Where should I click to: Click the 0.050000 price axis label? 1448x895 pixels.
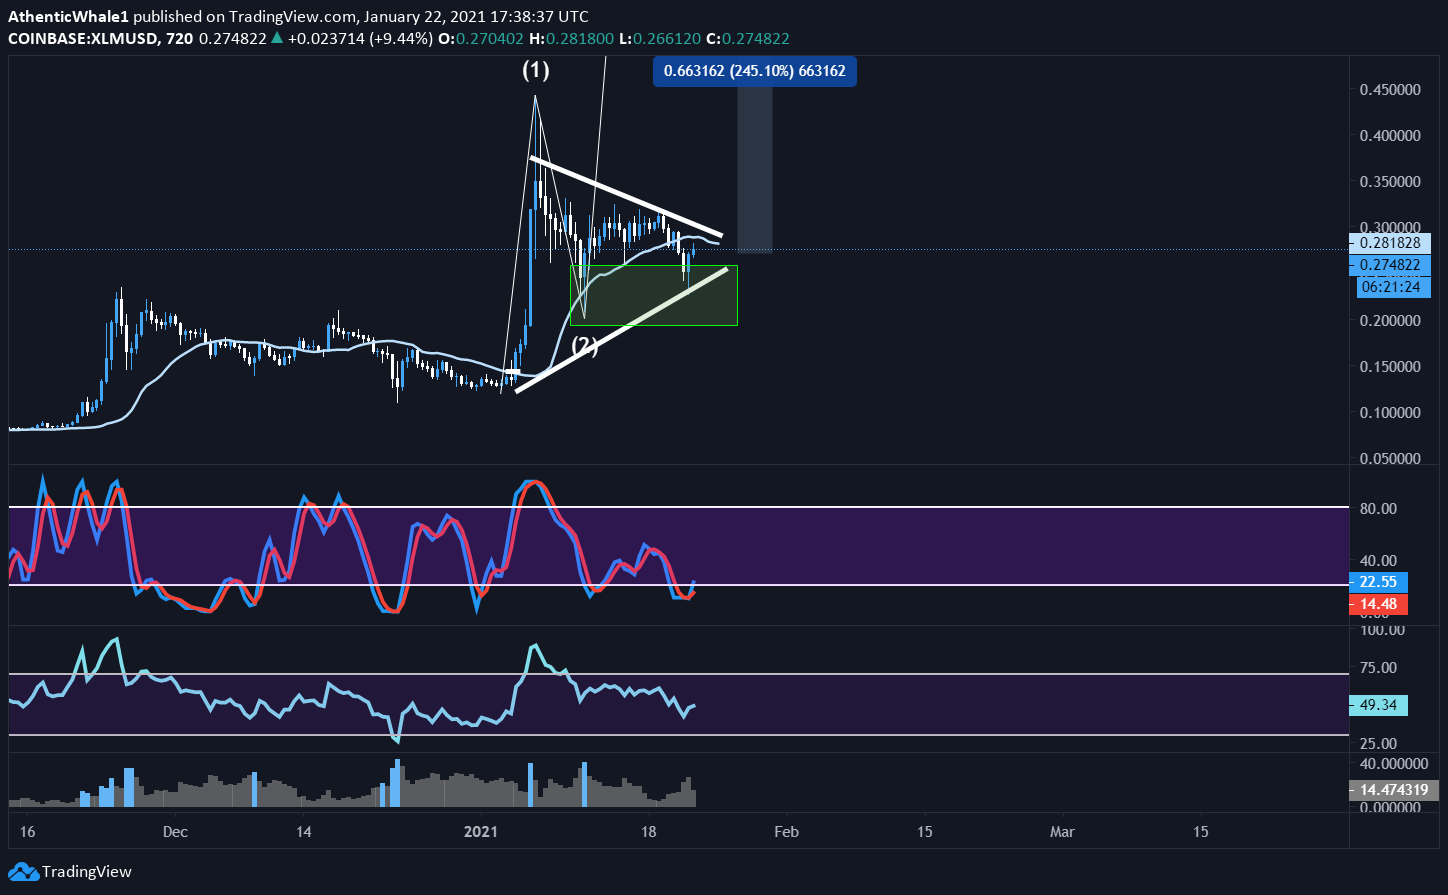(1390, 459)
